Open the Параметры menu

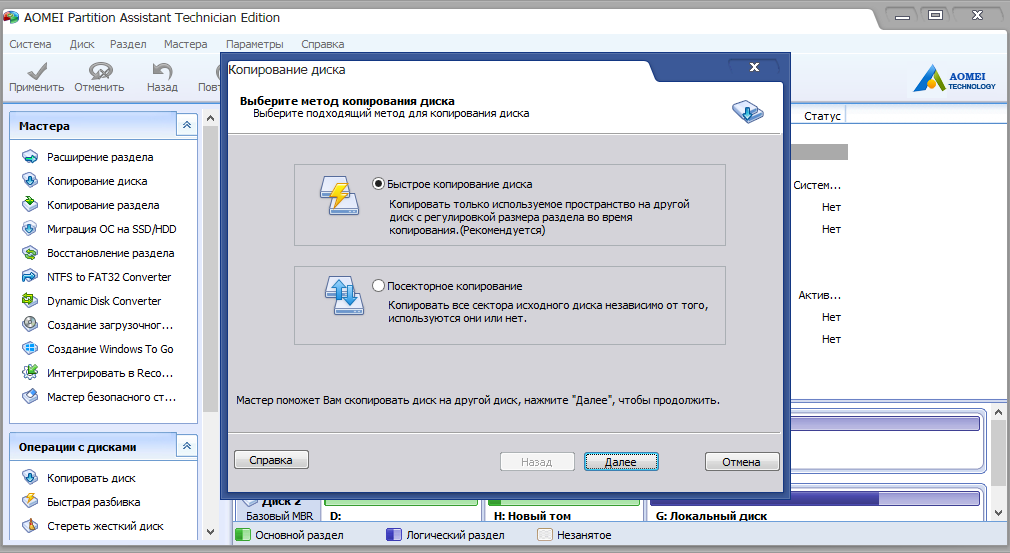tap(254, 44)
